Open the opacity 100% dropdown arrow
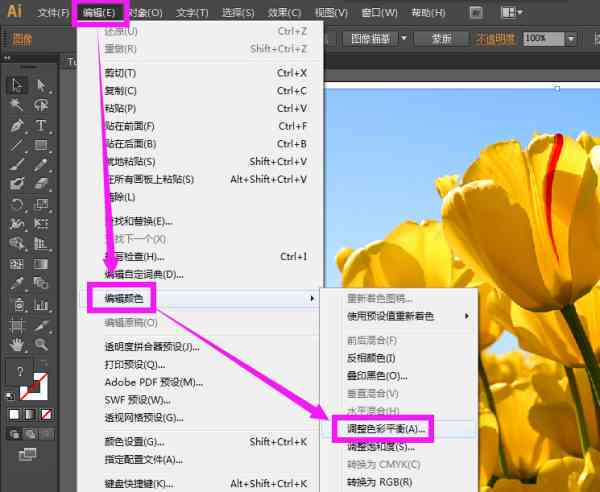600x492 pixels. (571, 39)
